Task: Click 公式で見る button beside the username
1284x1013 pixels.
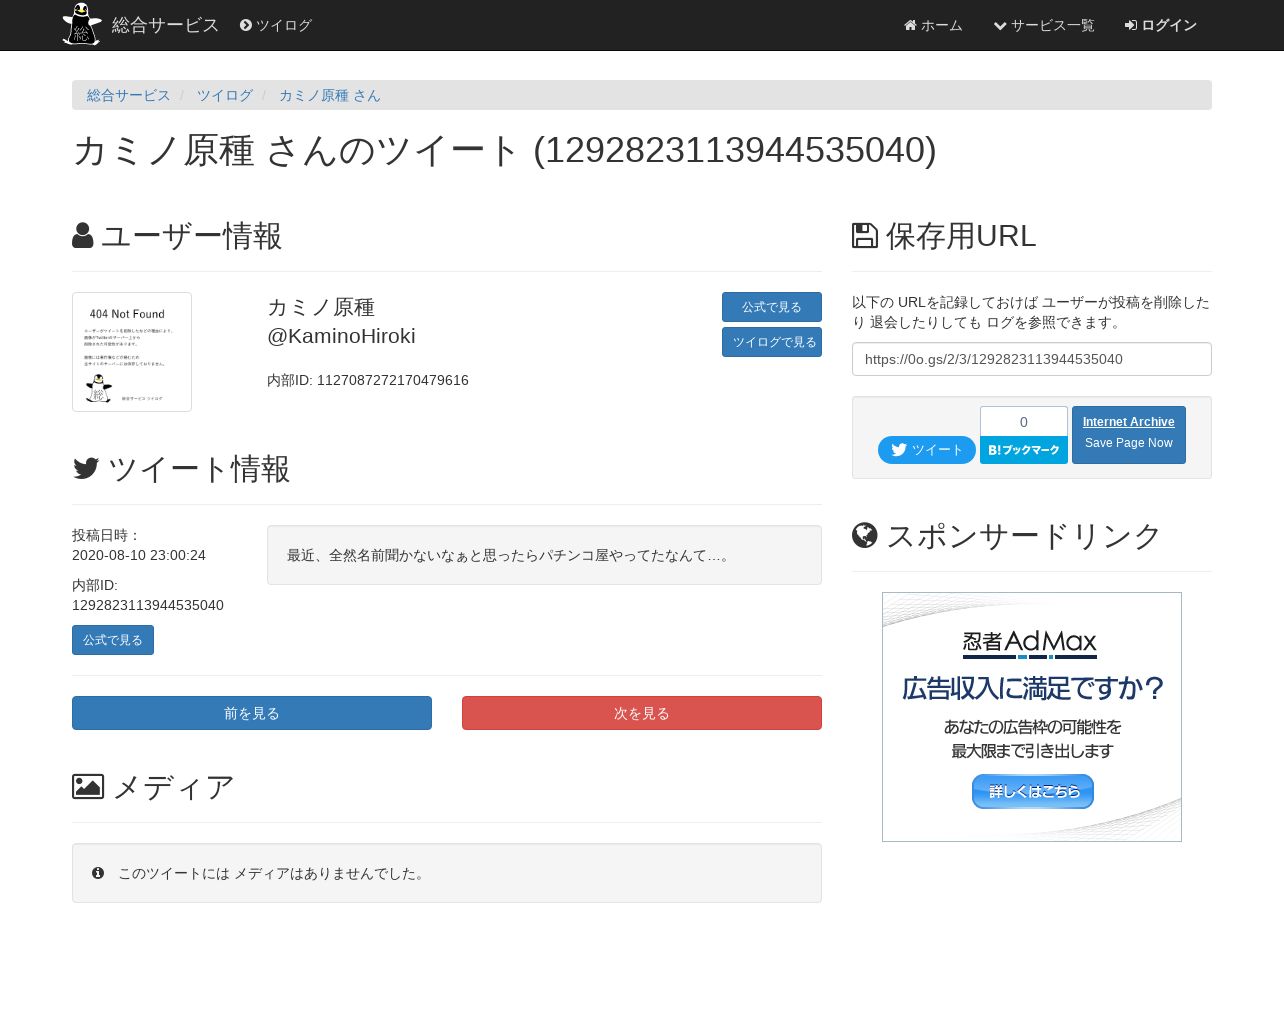Action: click(x=772, y=307)
